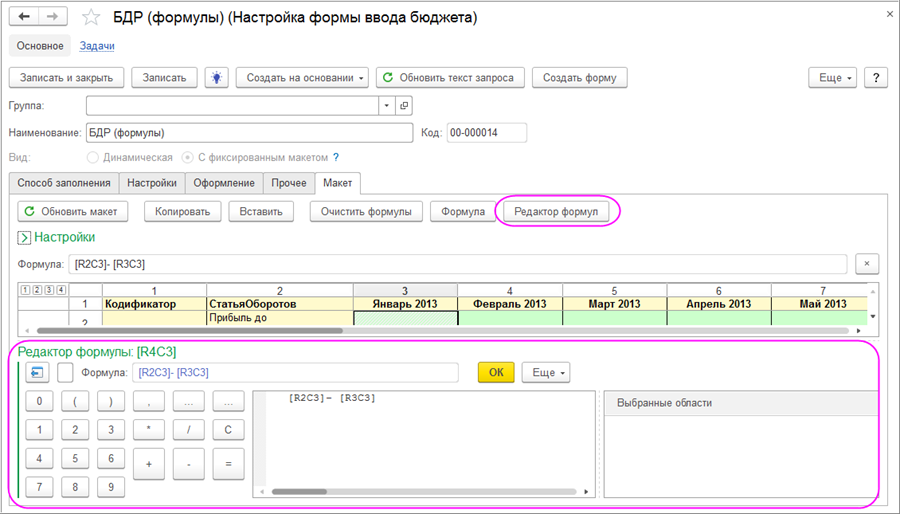The height and width of the screenshot is (514, 900).
Task: Follow the Задачи link
Action: [97, 46]
